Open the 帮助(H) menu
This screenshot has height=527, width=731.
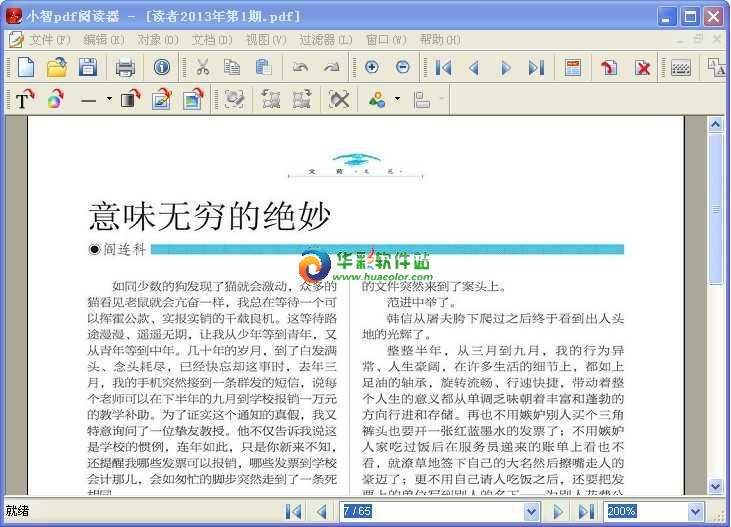(x=440, y=40)
